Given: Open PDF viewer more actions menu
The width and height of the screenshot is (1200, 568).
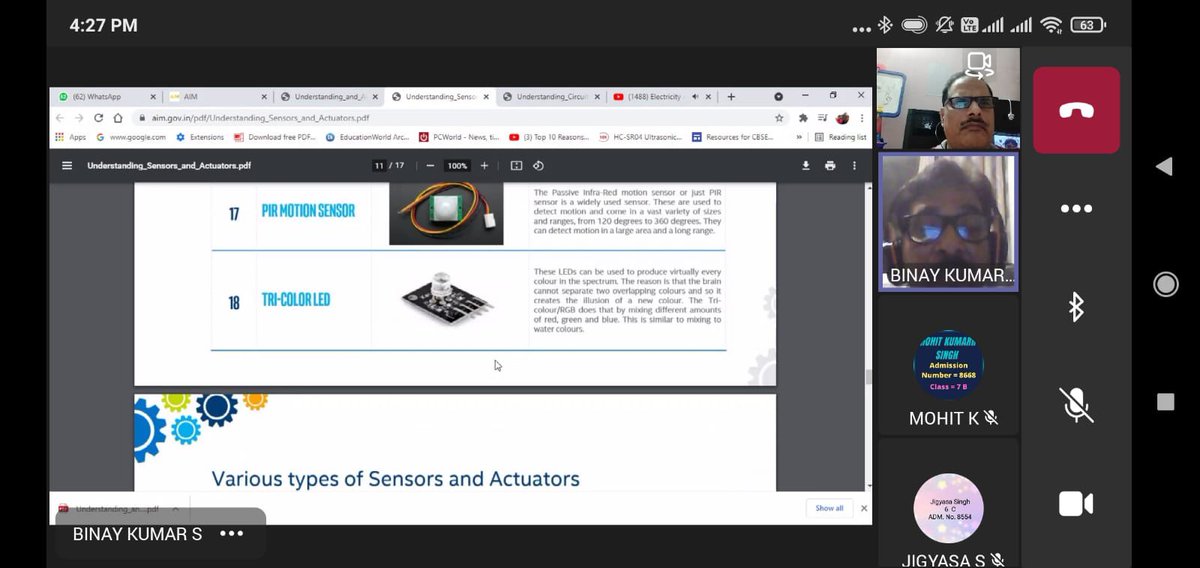Looking at the screenshot, I should pyautogui.click(x=854, y=165).
